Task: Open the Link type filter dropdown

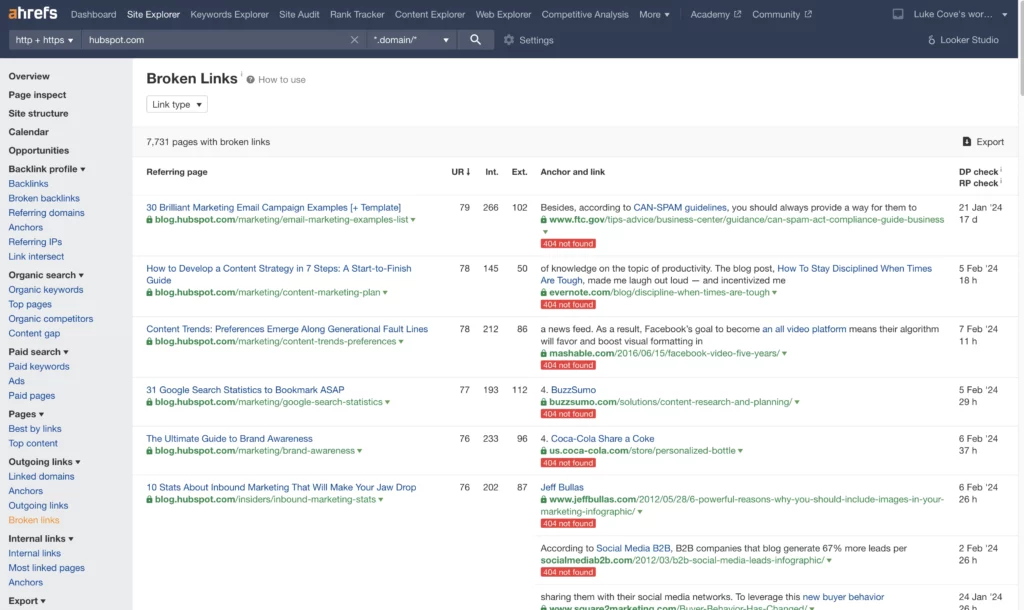Action: tap(177, 104)
